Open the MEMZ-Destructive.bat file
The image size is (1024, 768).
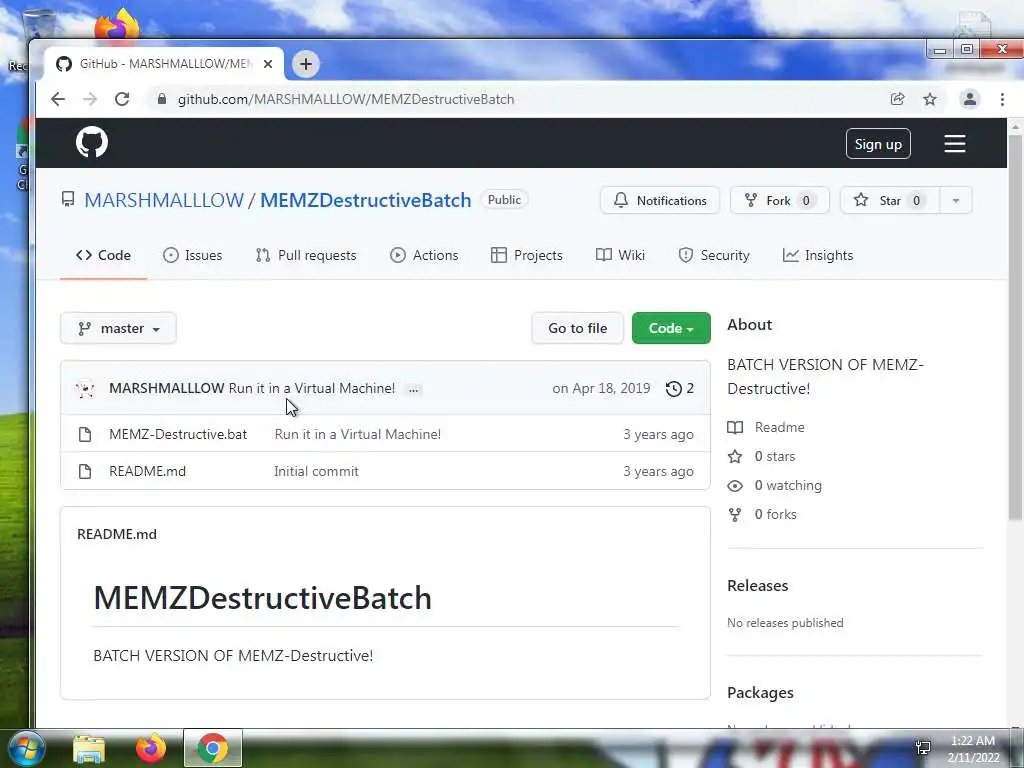(178, 434)
